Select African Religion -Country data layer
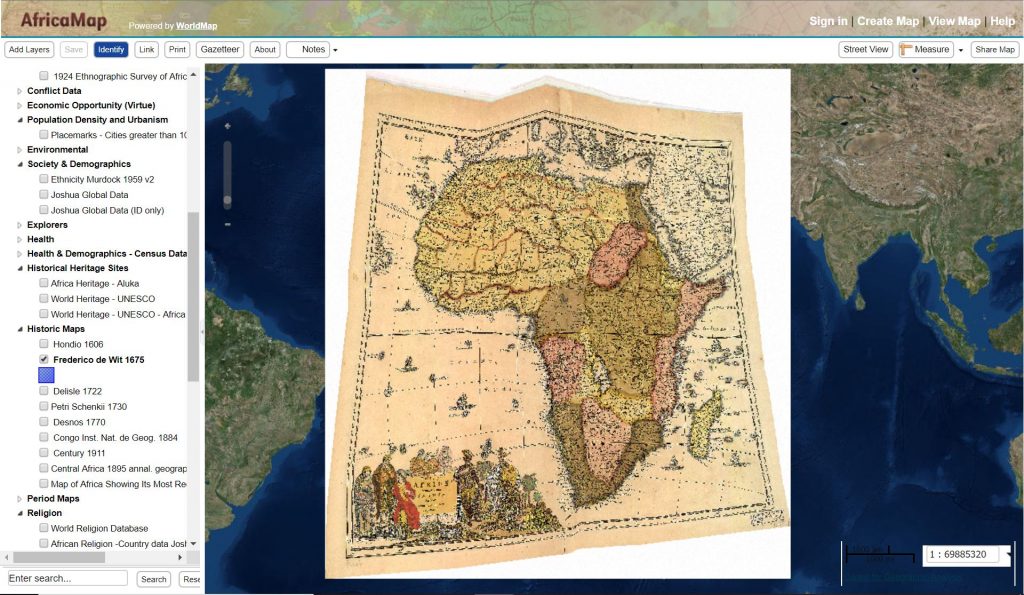Viewport: 1024px width, 595px height. tap(118, 543)
